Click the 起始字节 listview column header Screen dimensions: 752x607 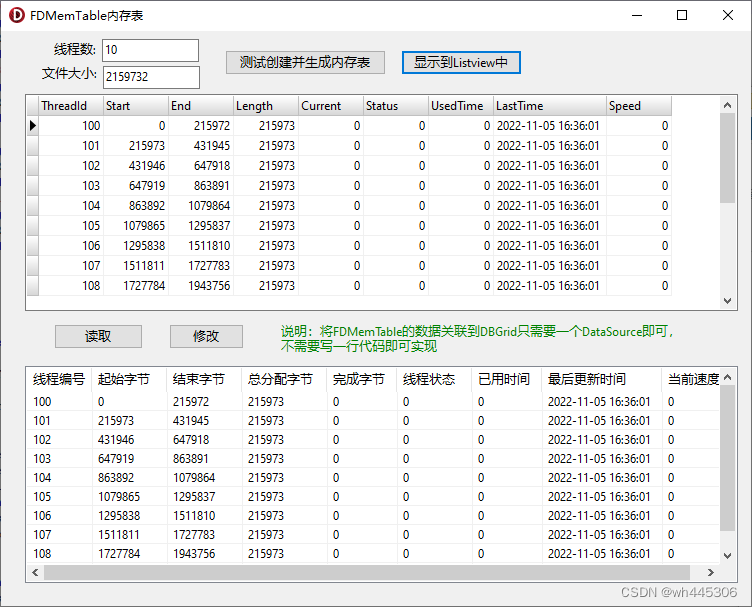pyautogui.click(x=129, y=379)
